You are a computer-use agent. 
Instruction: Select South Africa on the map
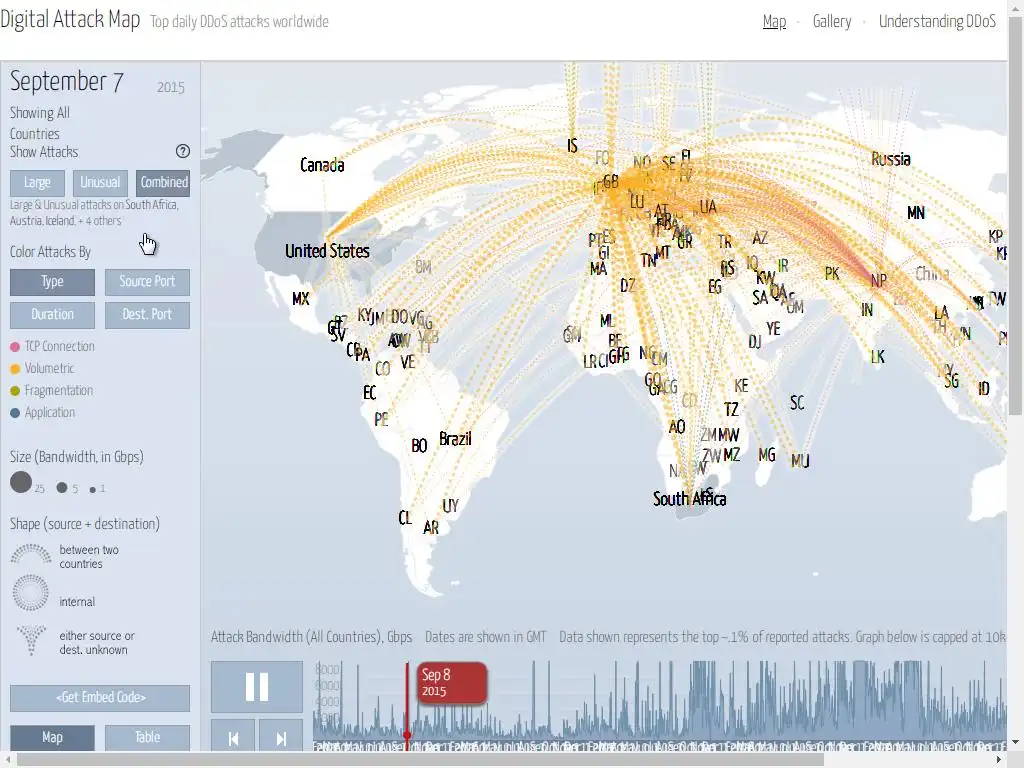coord(690,499)
